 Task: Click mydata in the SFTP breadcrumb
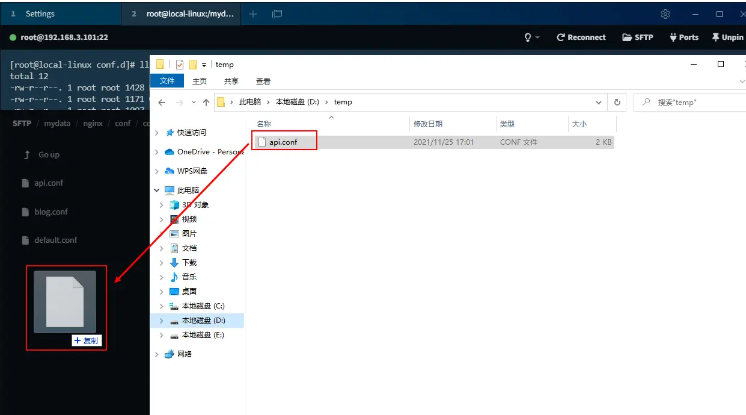pyautogui.click(x=57, y=123)
